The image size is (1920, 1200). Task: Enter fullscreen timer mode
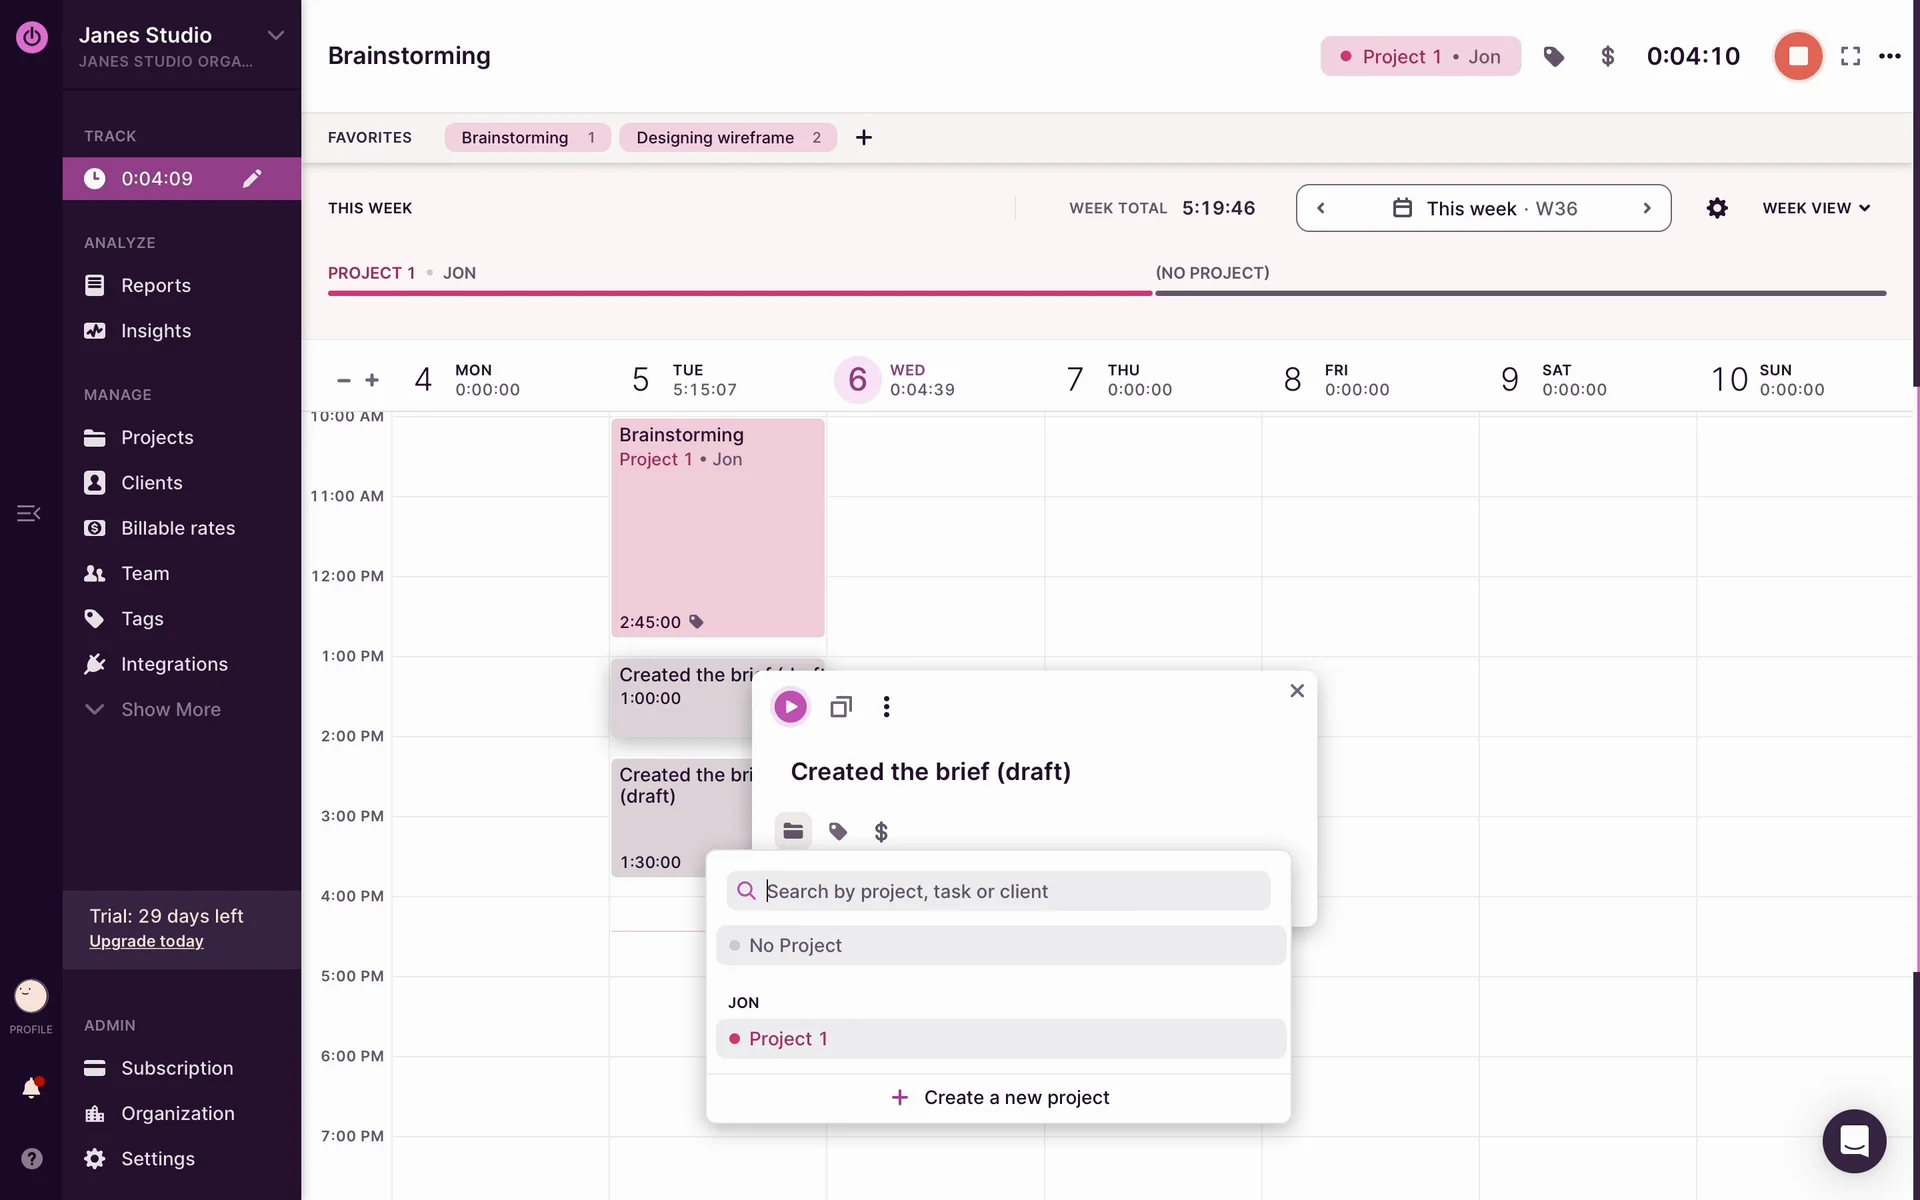[1850, 56]
